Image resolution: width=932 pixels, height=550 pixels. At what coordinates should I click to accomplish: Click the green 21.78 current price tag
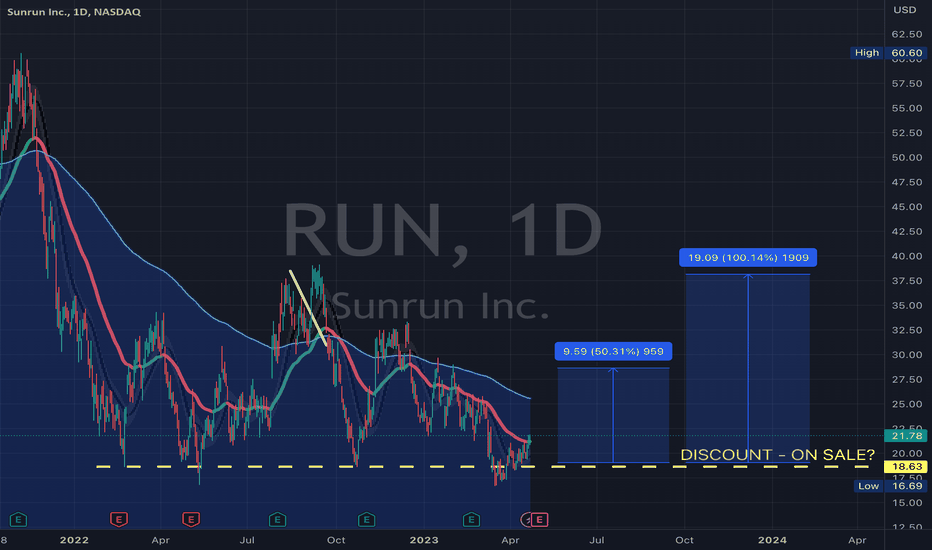906,436
